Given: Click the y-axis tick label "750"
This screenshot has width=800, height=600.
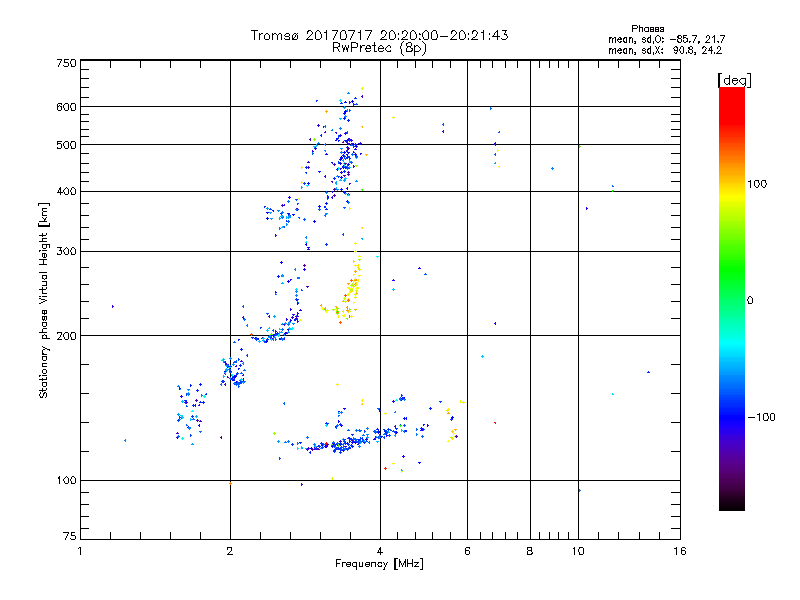Looking at the screenshot, I should click(x=66, y=63).
